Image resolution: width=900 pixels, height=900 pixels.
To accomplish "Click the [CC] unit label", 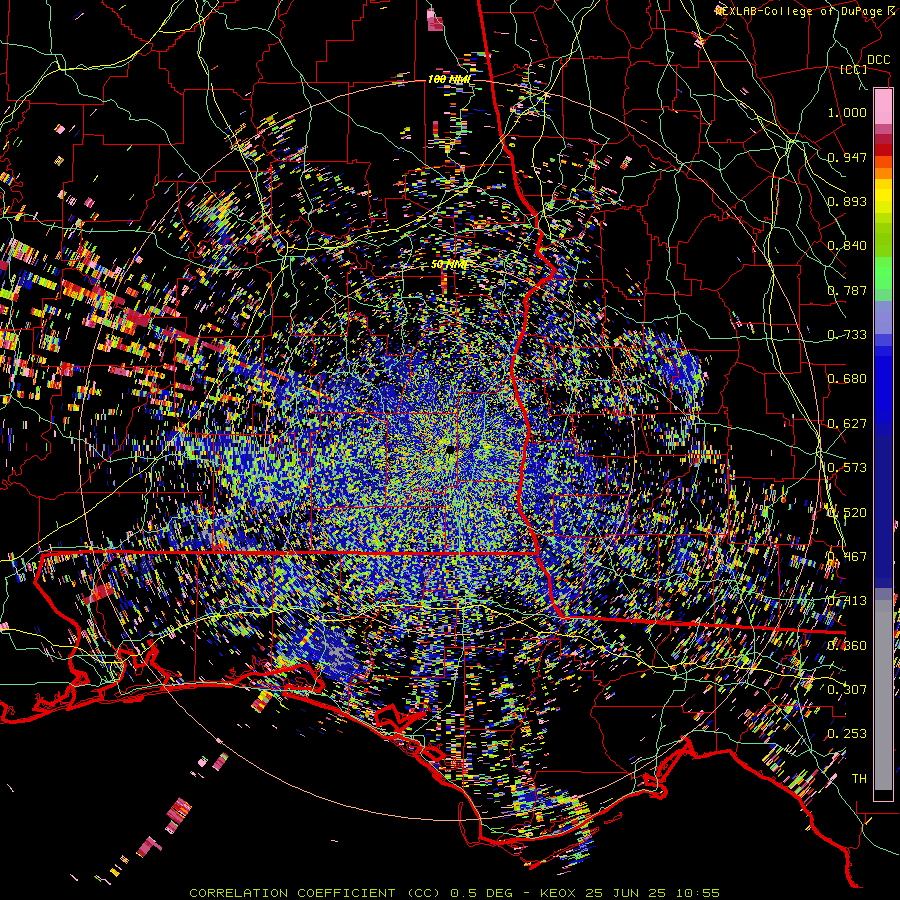I will click(x=854, y=69).
